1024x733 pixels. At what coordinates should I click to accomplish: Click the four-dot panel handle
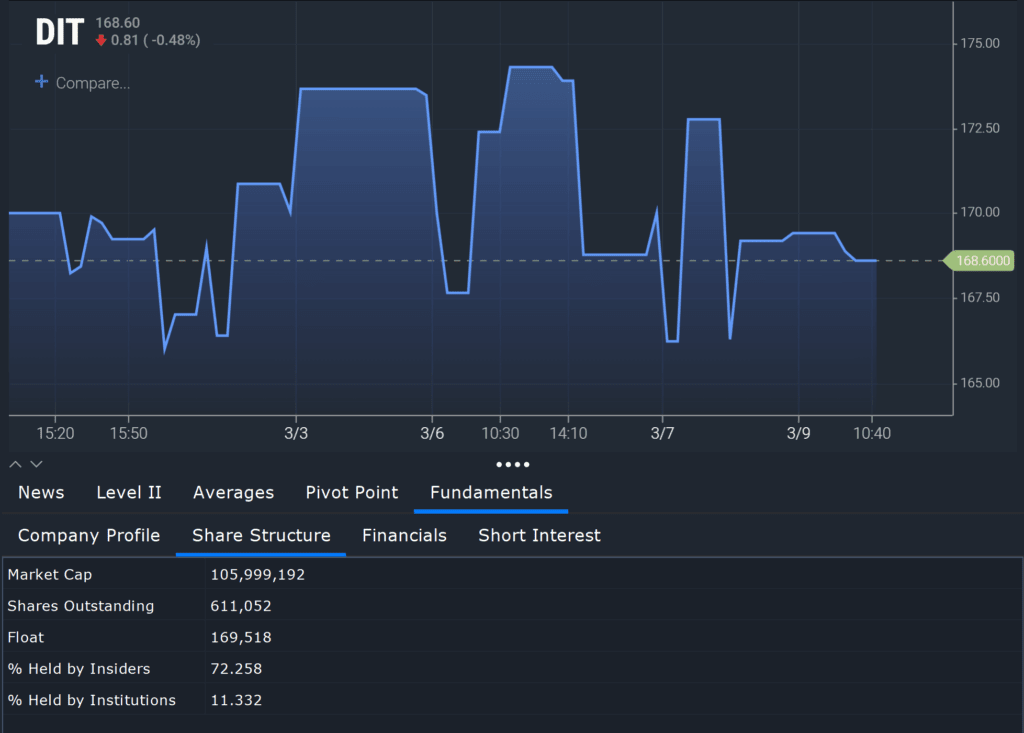512,464
